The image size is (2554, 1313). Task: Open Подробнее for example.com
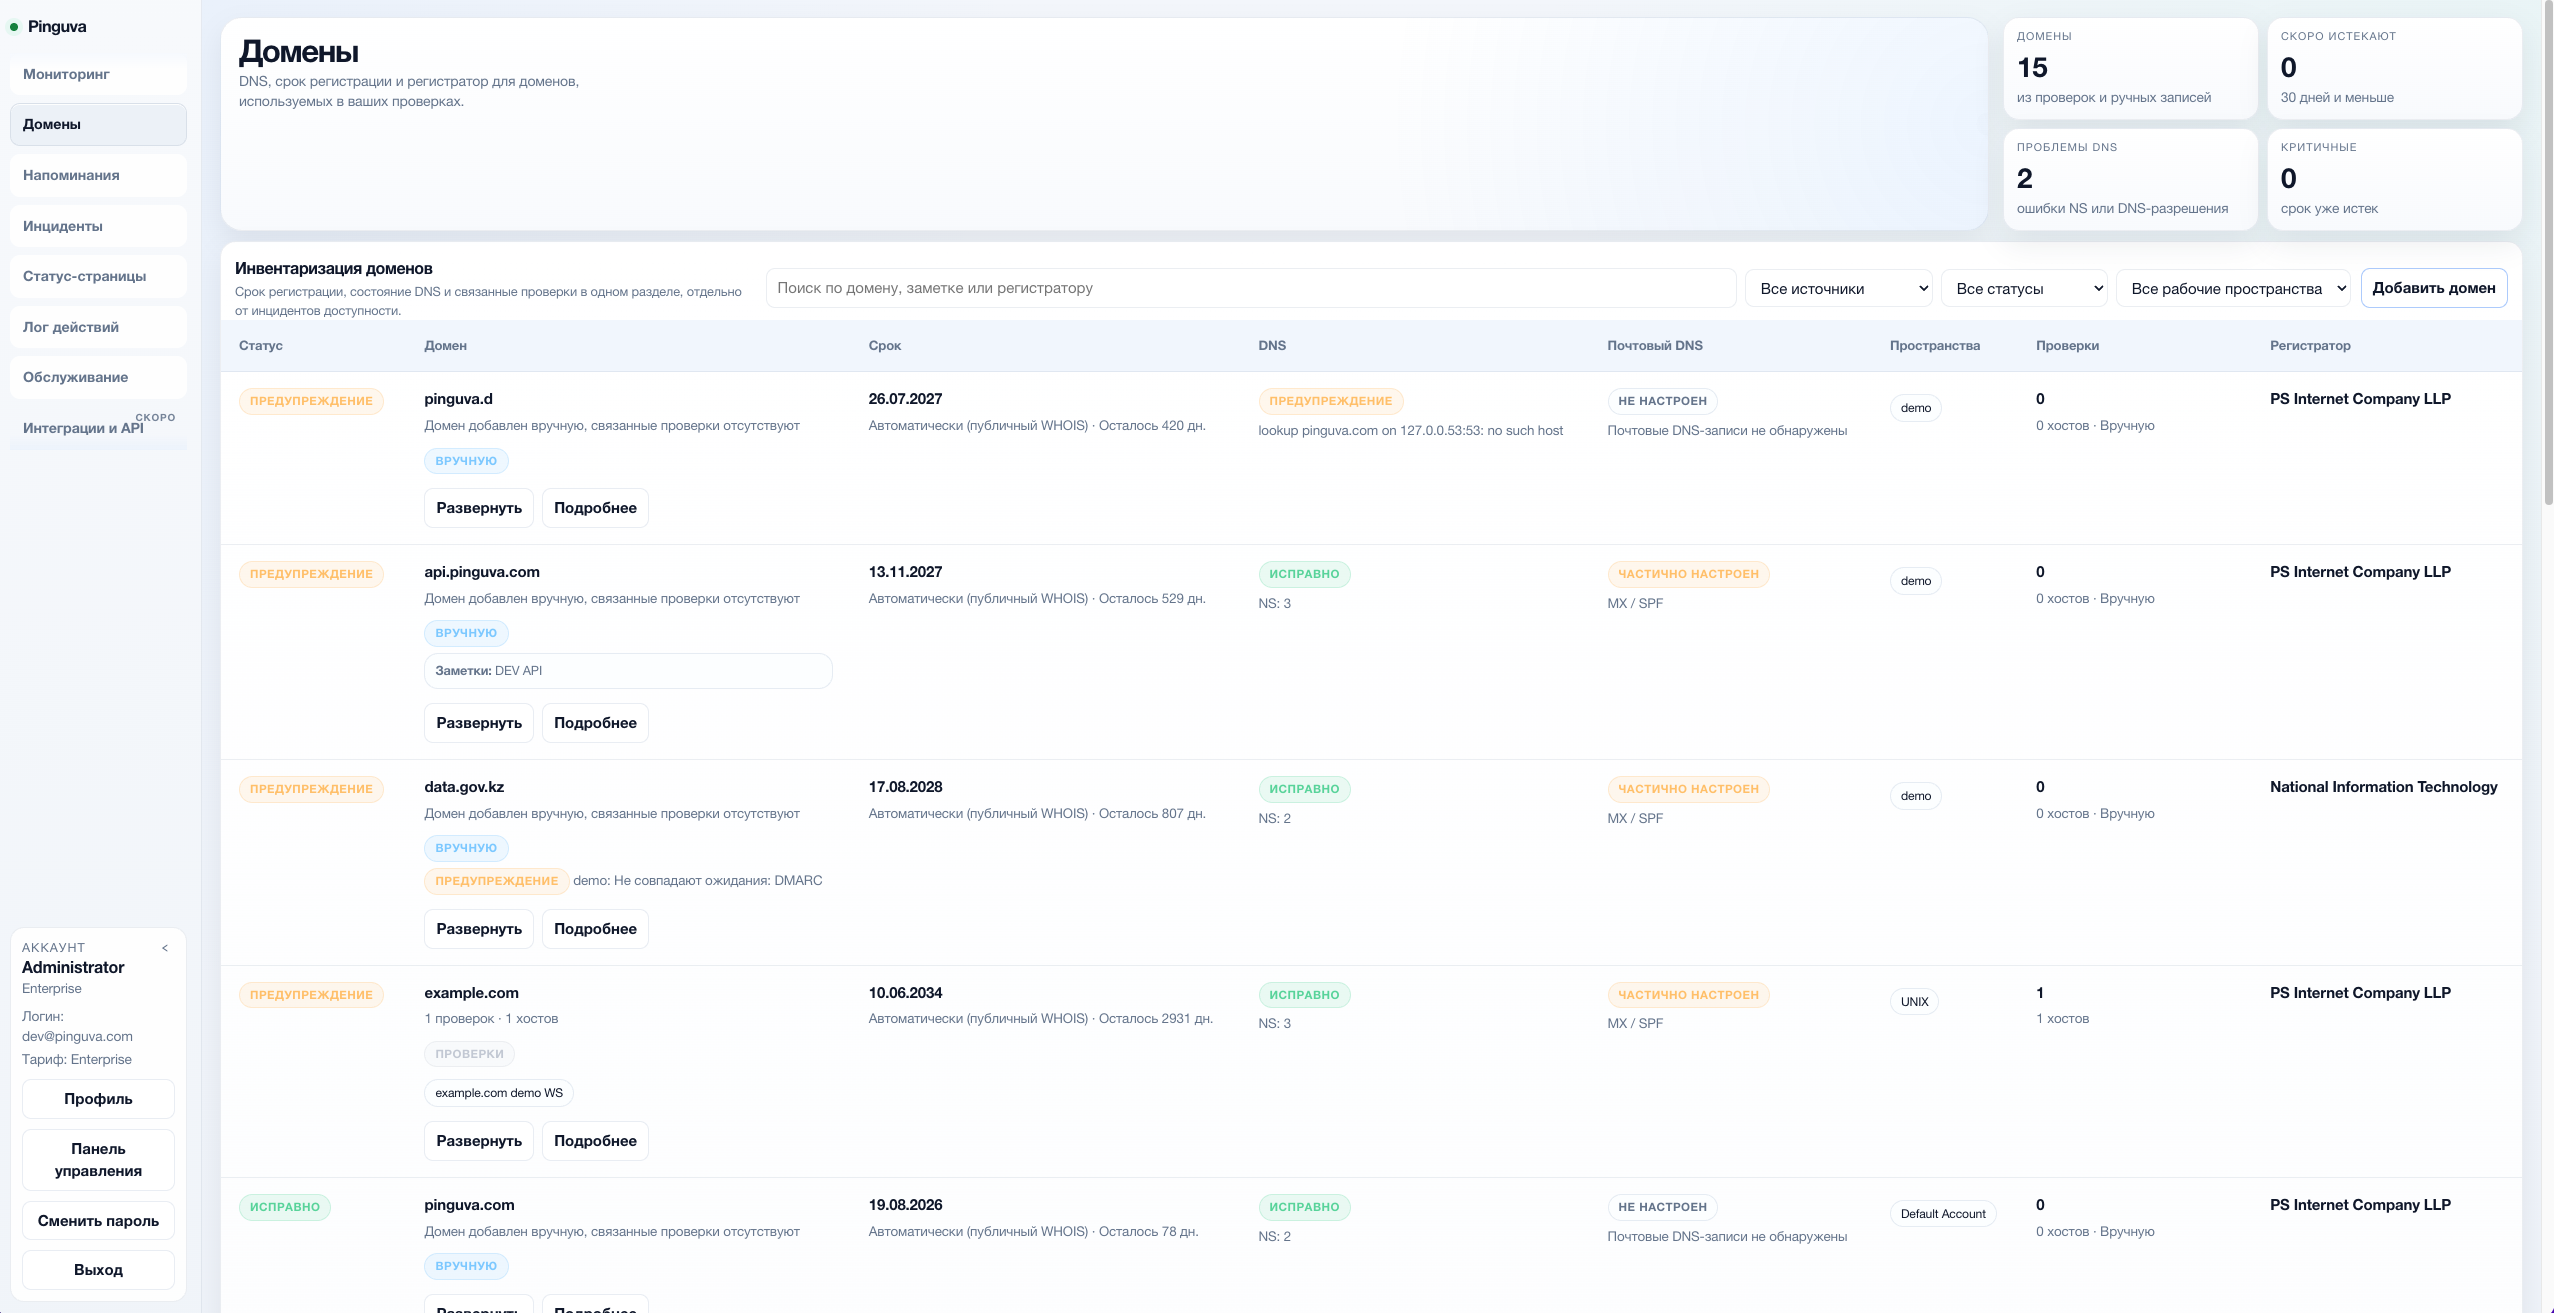tap(595, 1141)
